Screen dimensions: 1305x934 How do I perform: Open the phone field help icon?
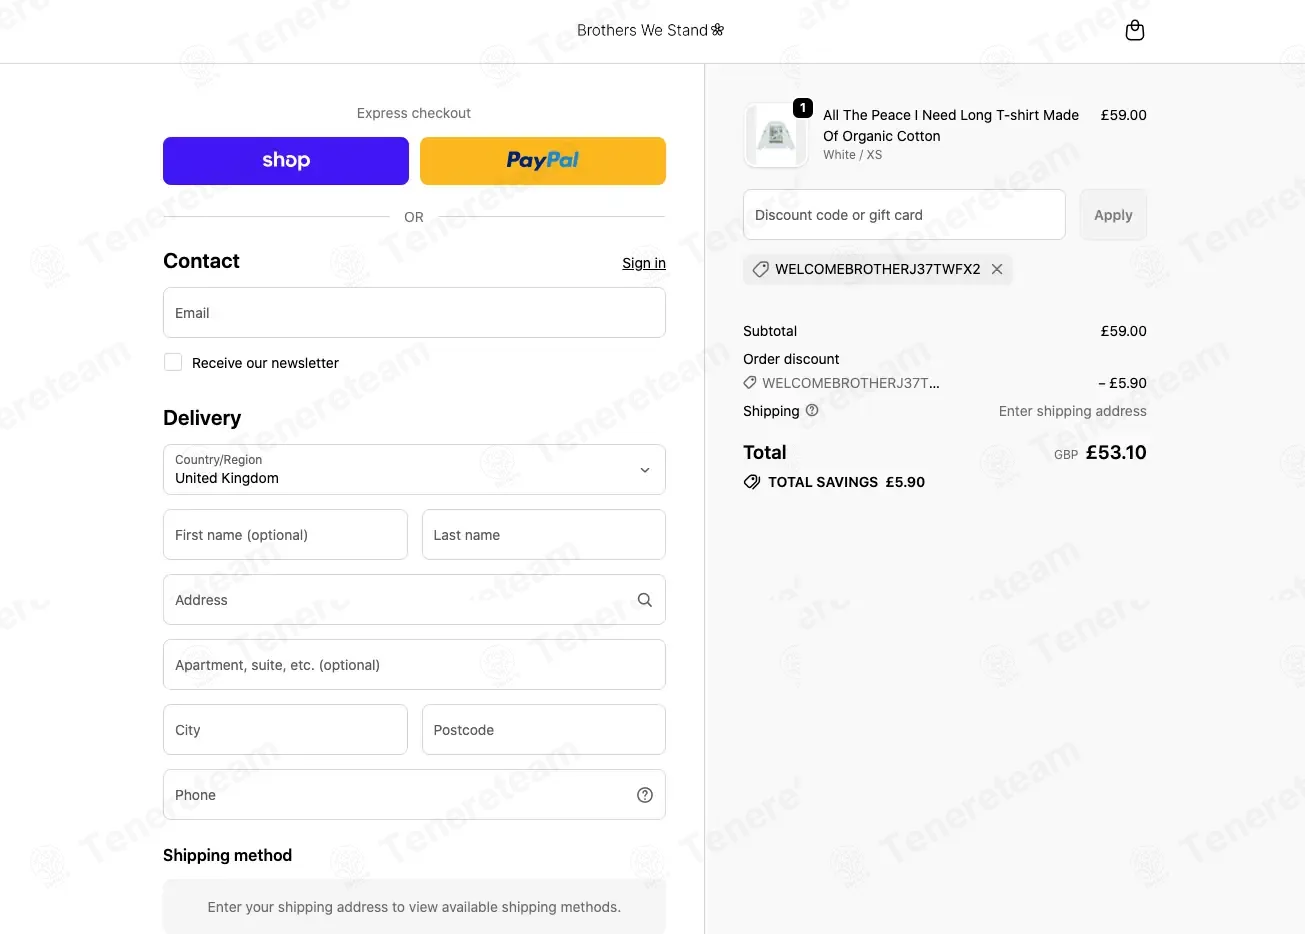[x=645, y=795]
